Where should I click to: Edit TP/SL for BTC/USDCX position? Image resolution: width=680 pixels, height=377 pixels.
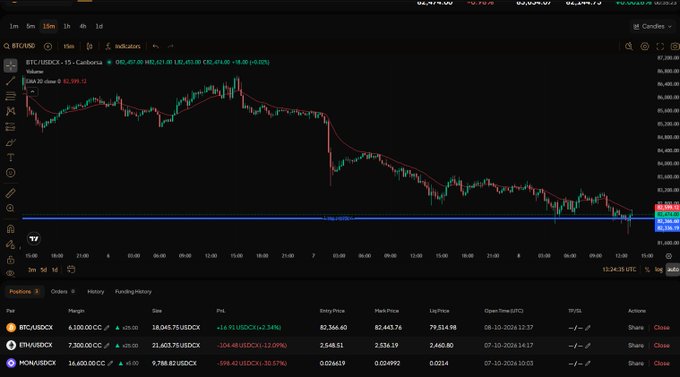pos(588,328)
